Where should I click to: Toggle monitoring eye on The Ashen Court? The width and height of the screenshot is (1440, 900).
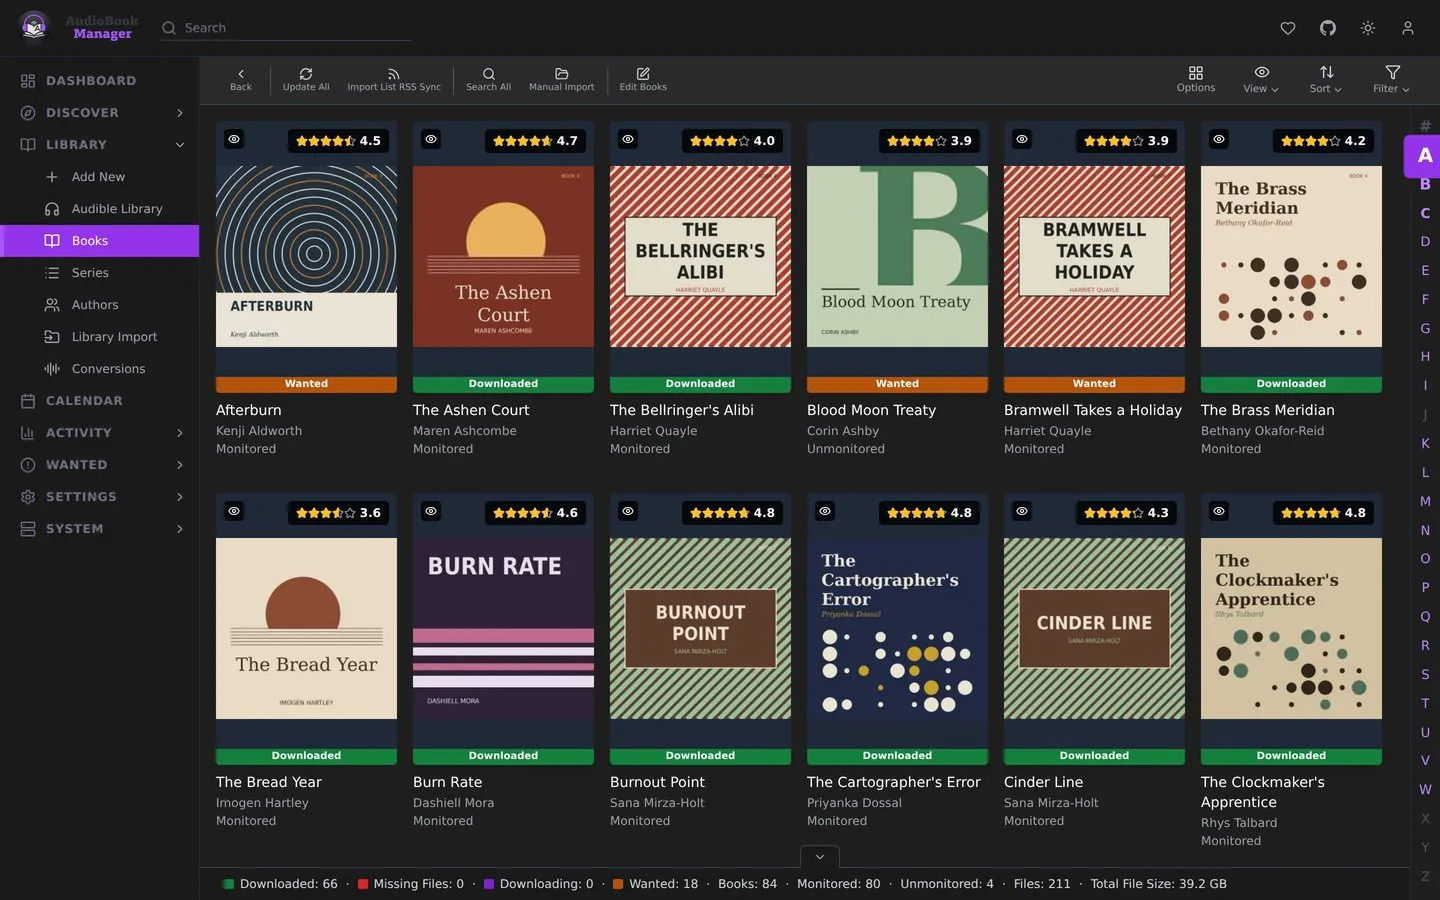431,139
